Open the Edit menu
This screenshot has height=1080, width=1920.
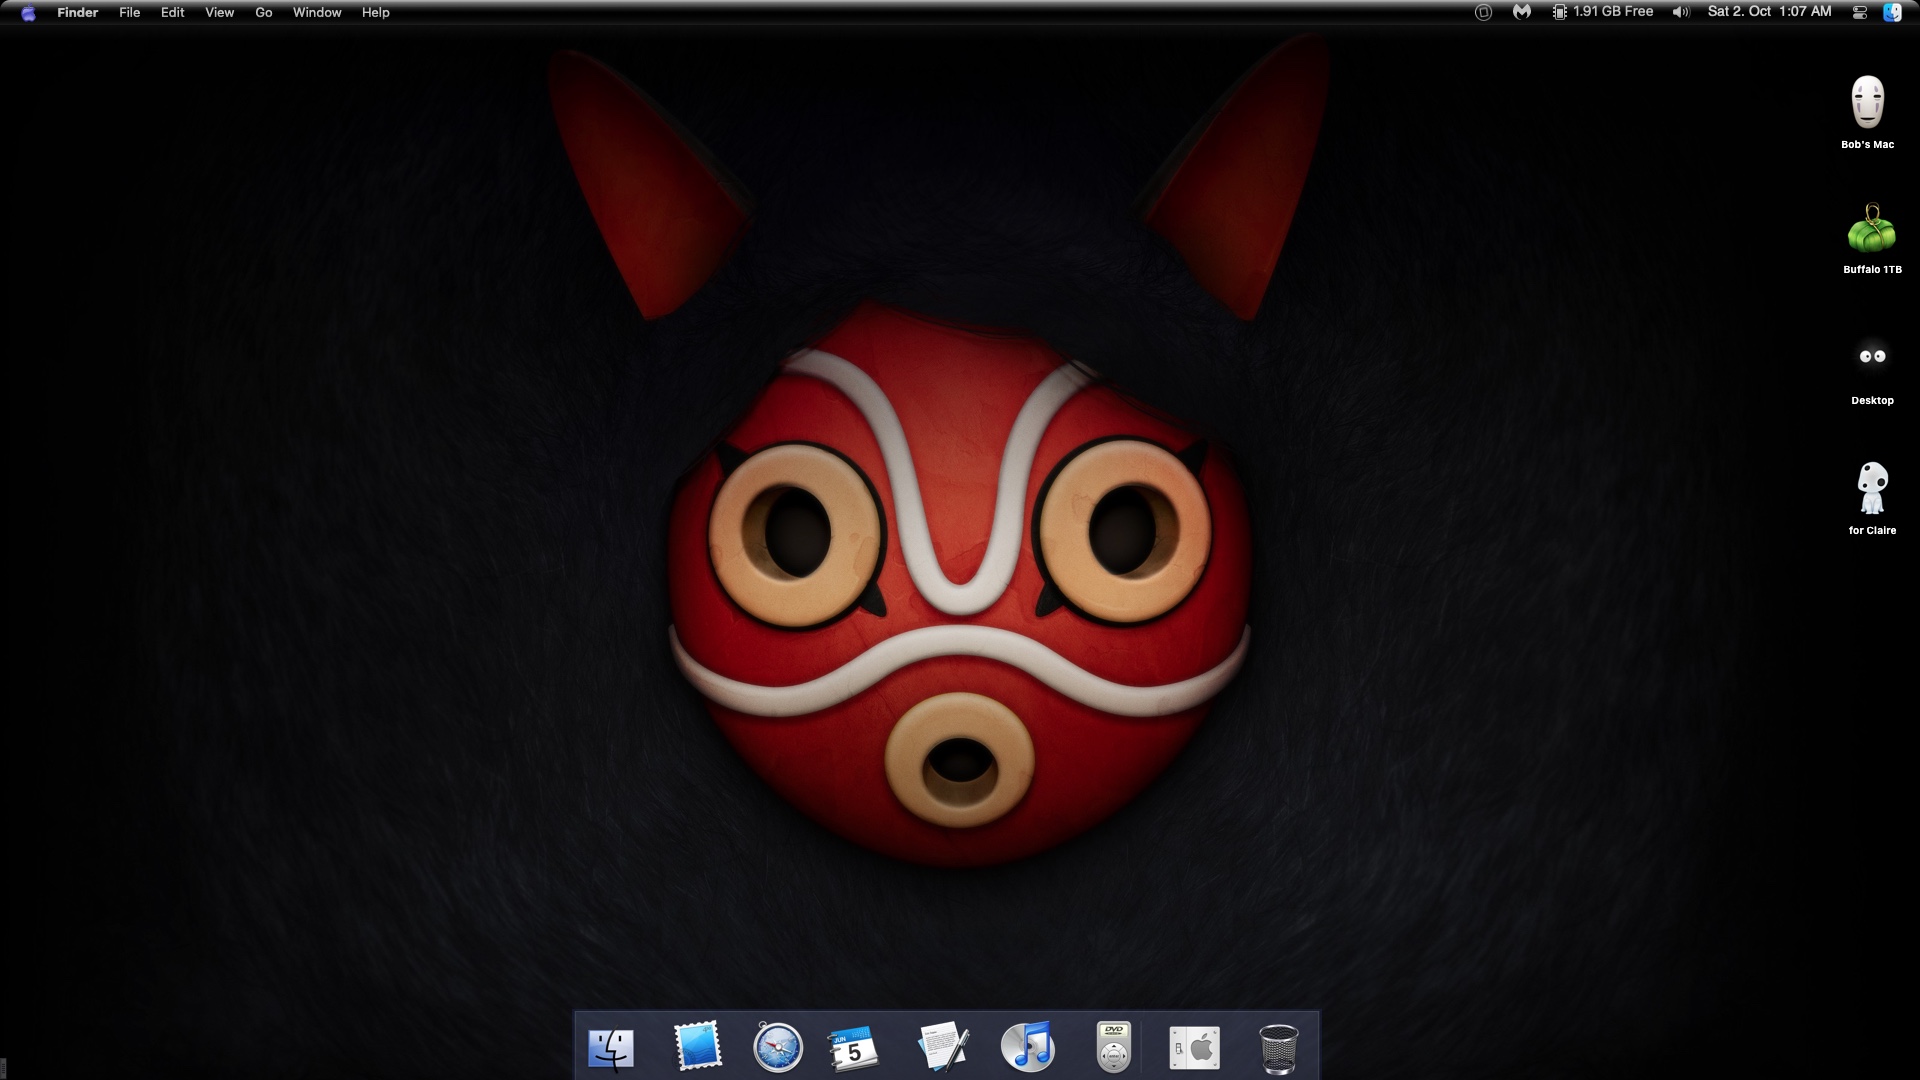point(172,12)
